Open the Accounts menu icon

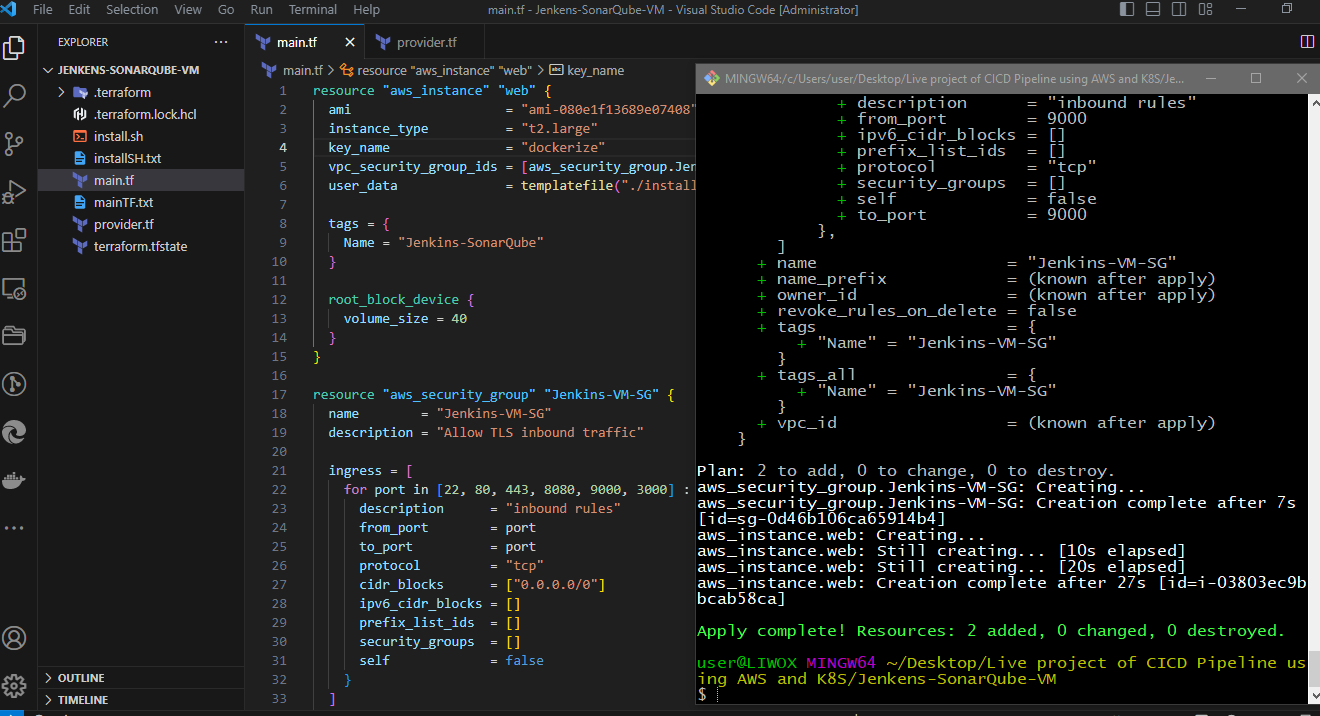point(15,638)
